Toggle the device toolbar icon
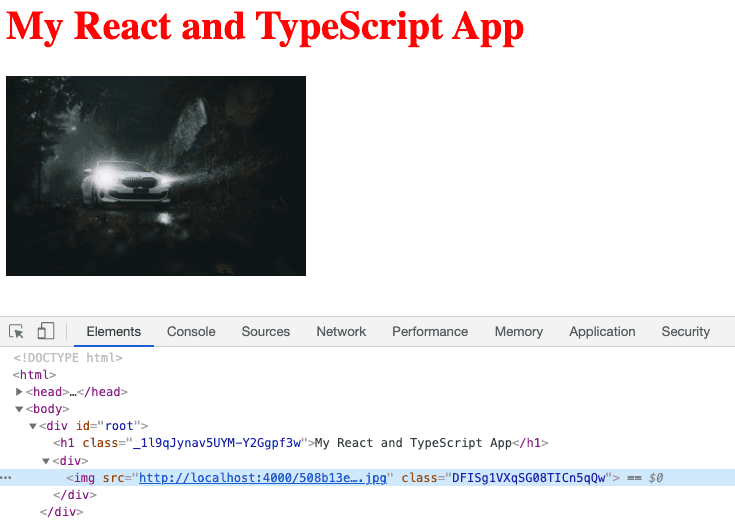This screenshot has height=522, width=735. click(x=46, y=332)
